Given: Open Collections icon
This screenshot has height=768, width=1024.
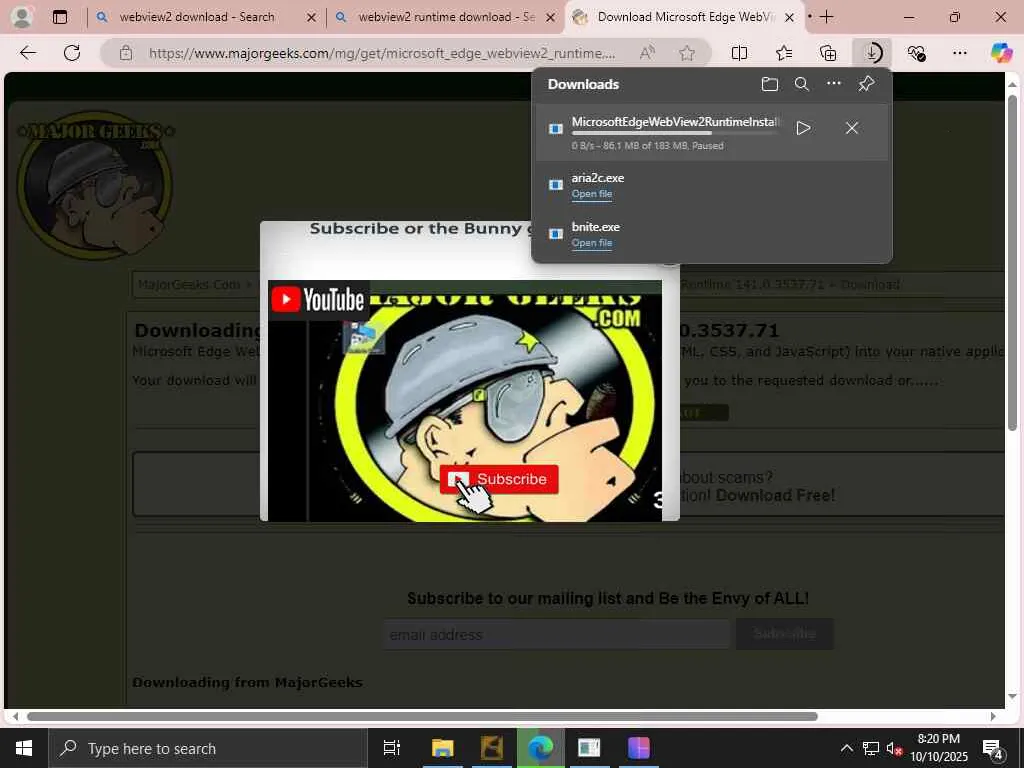Looking at the screenshot, I should pos(827,53).
